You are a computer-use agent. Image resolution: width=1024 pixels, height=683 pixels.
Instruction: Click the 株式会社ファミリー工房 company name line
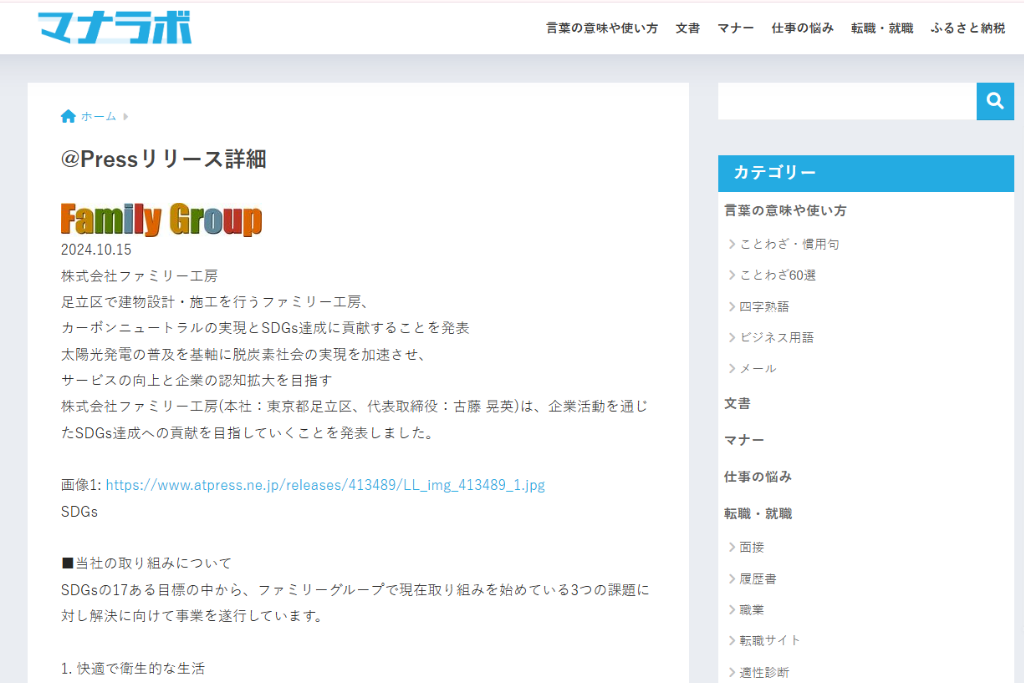pos(139,276)
